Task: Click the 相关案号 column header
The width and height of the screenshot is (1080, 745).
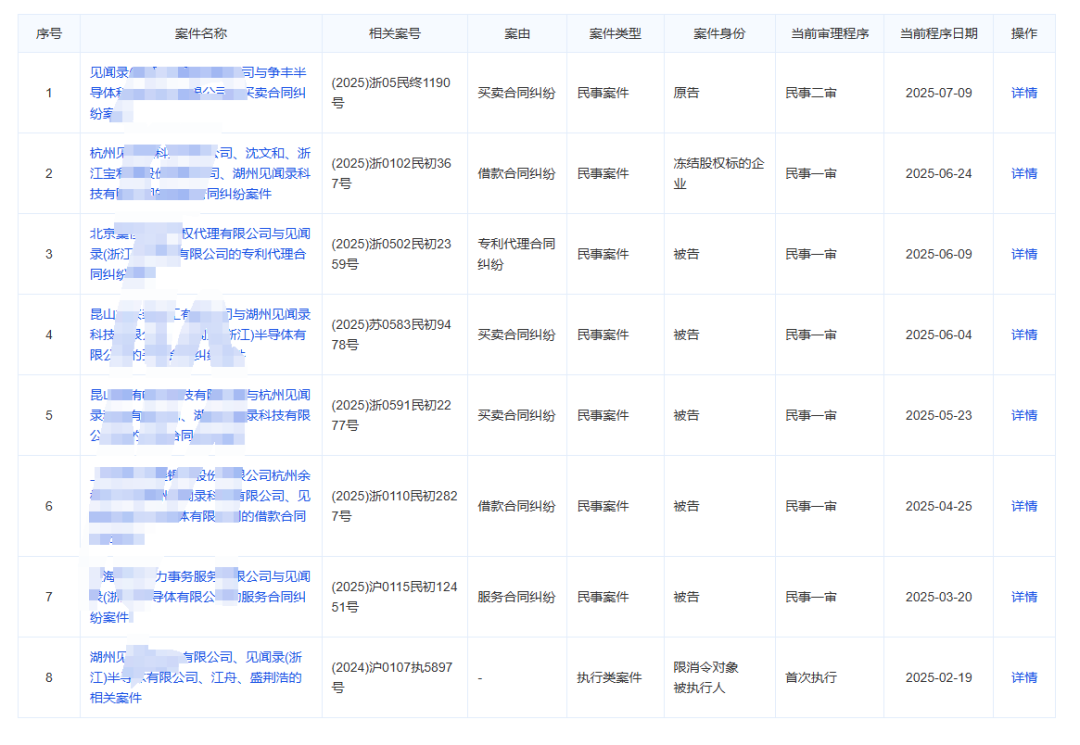Action: click(394, 32)
